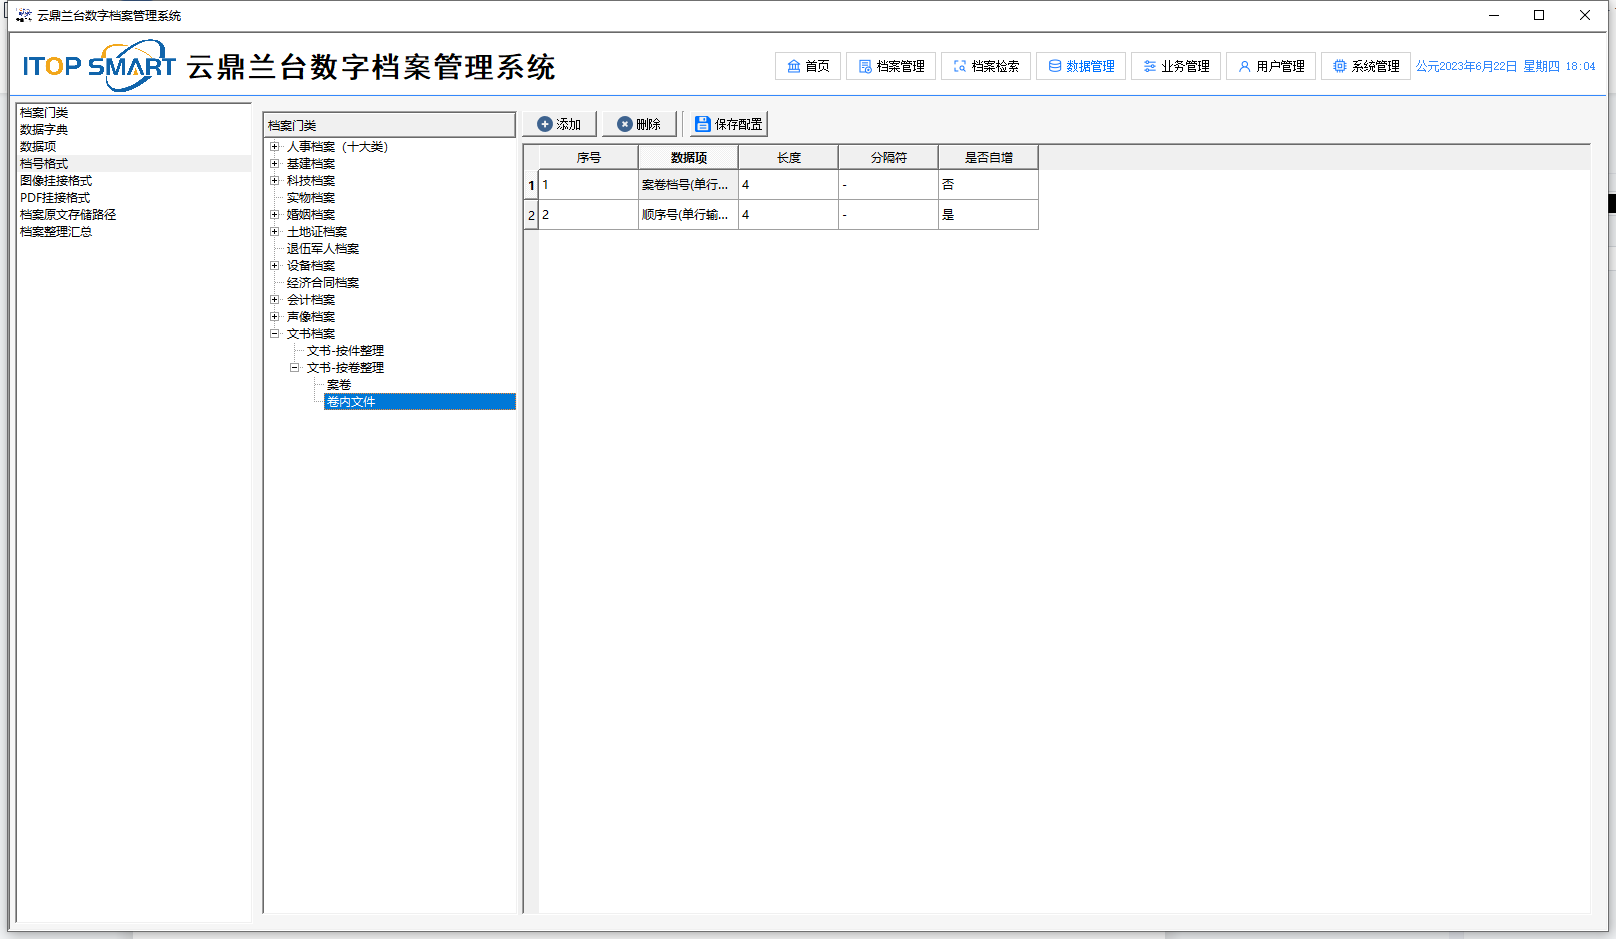Select 数据字典 in left menu

(44, 130)
